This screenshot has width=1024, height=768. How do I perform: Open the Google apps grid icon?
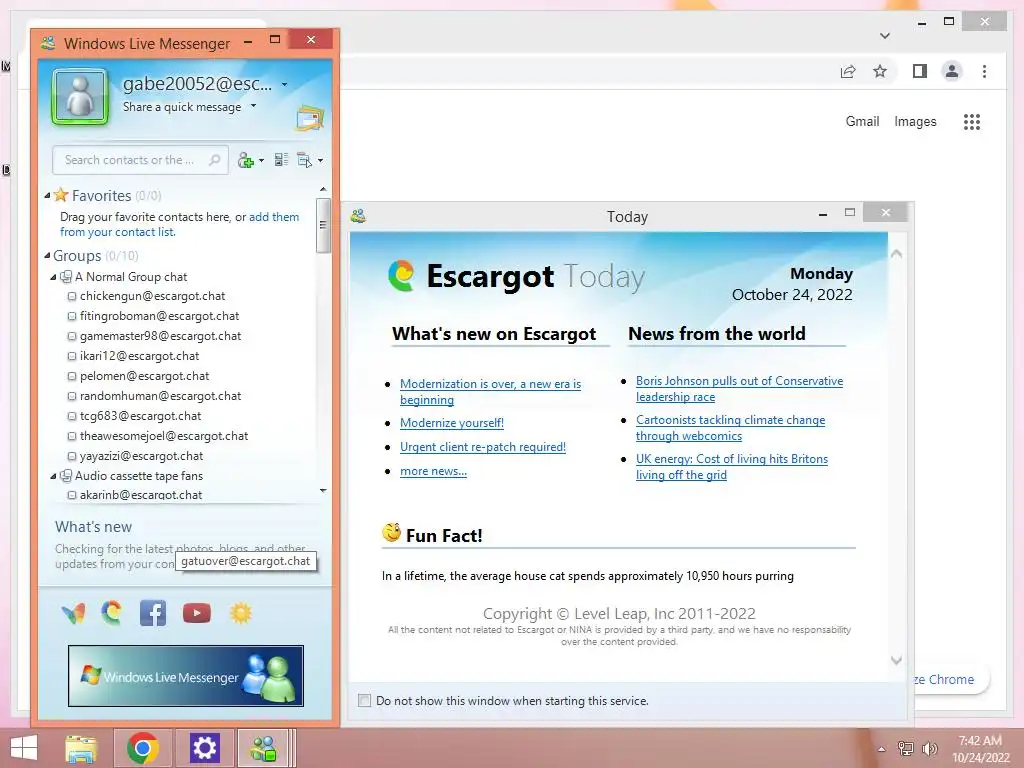pos(972,121)
